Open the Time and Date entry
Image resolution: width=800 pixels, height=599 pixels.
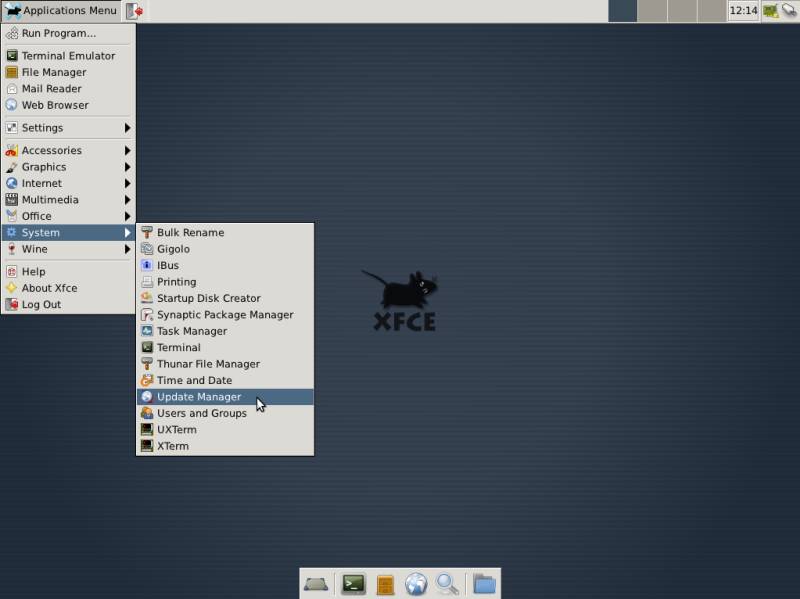point(225,381)
